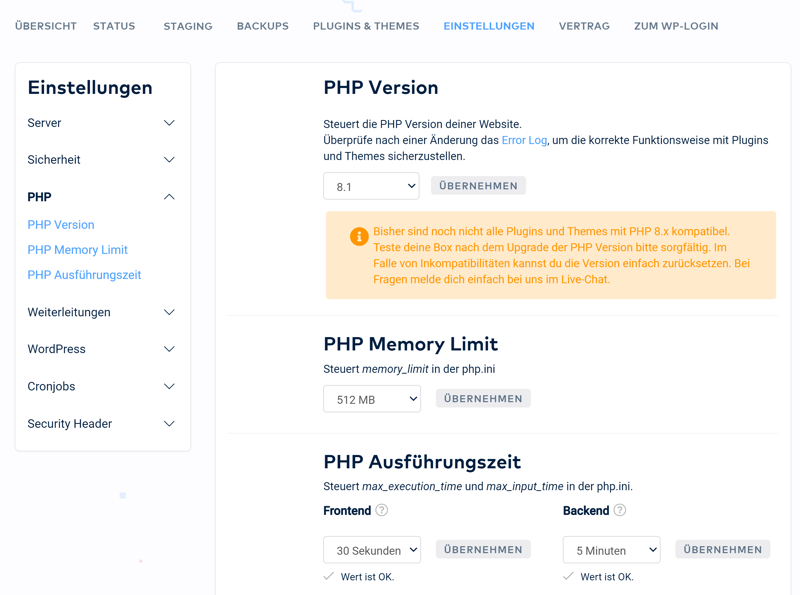Open the Frontend 30 Sekunden dropdown
Screen dimensions: 800x595
click(x=371, y=550)
